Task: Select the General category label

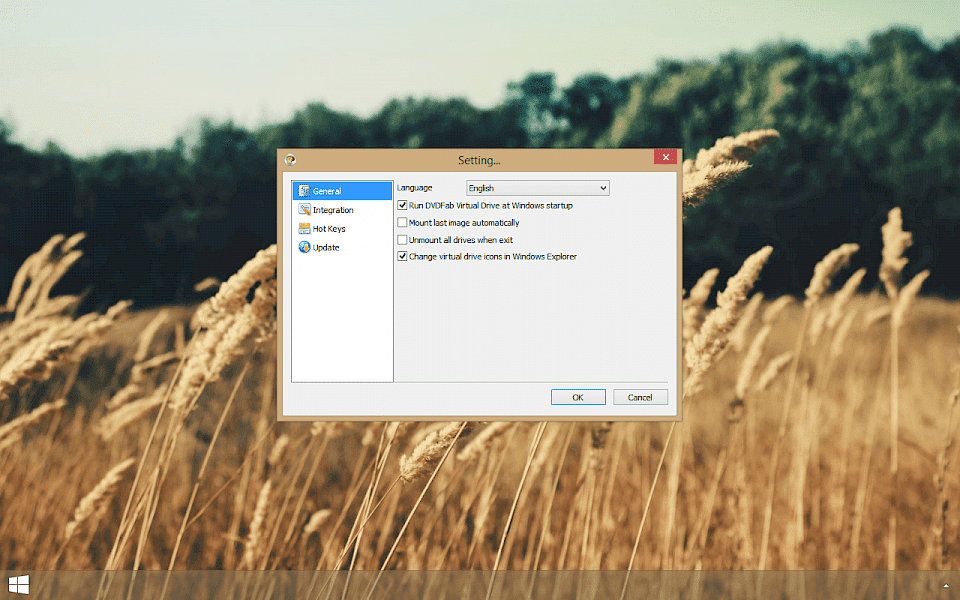Action: (327, 191)
